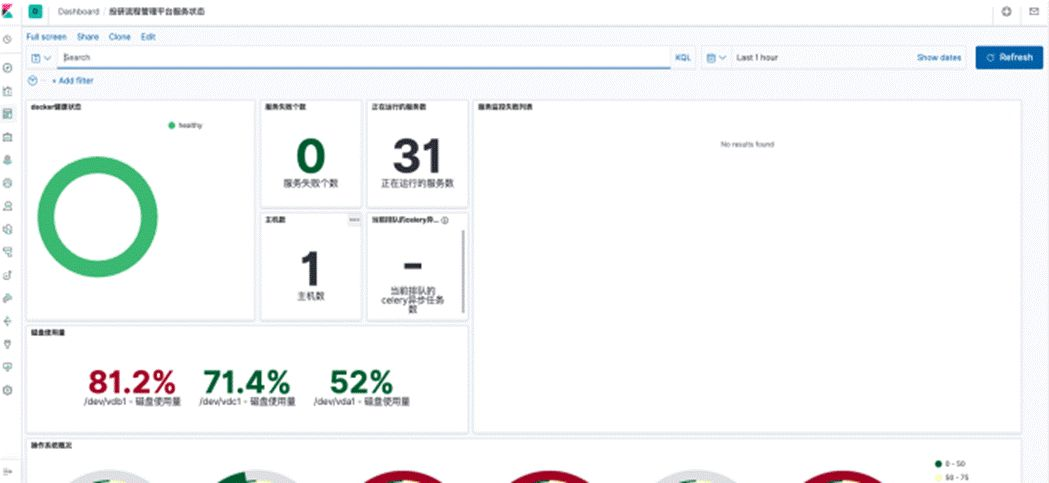Open Management via the gear sidebar icon
This screenshot has width=1049, height=483.
[x=7, y=390]
